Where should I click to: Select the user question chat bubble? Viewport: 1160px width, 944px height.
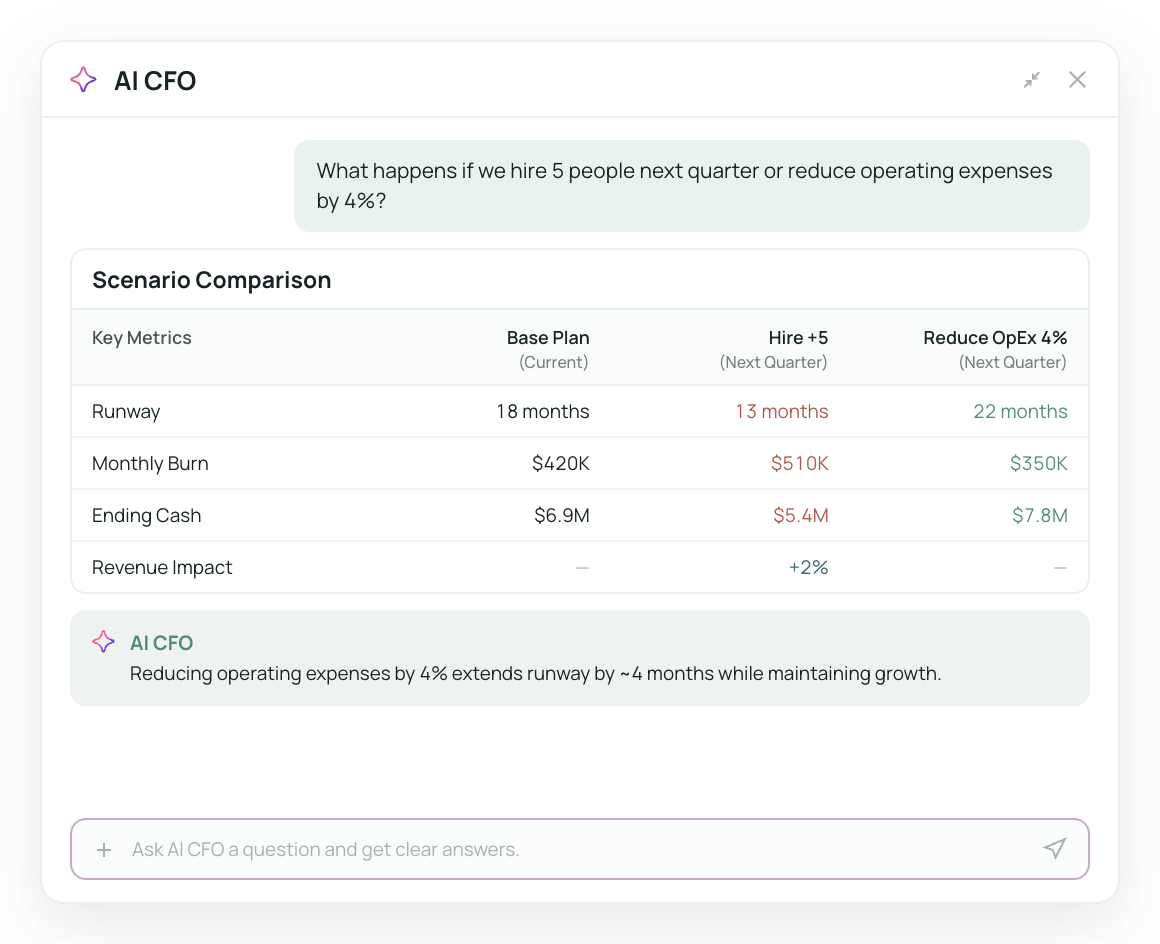[x=692, y=186]
